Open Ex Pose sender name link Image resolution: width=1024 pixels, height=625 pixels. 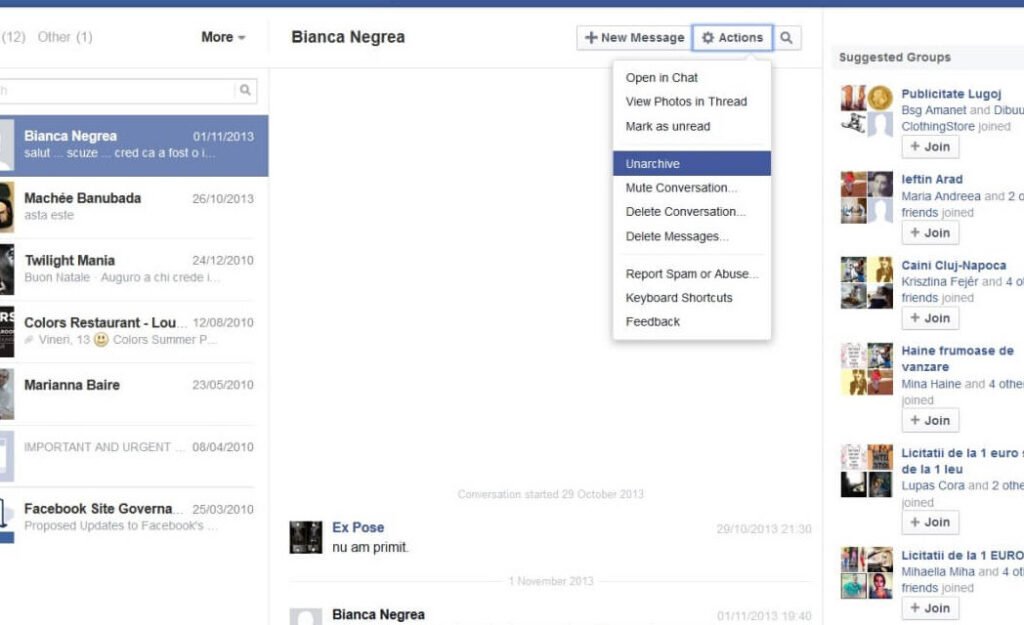(358, 527)
